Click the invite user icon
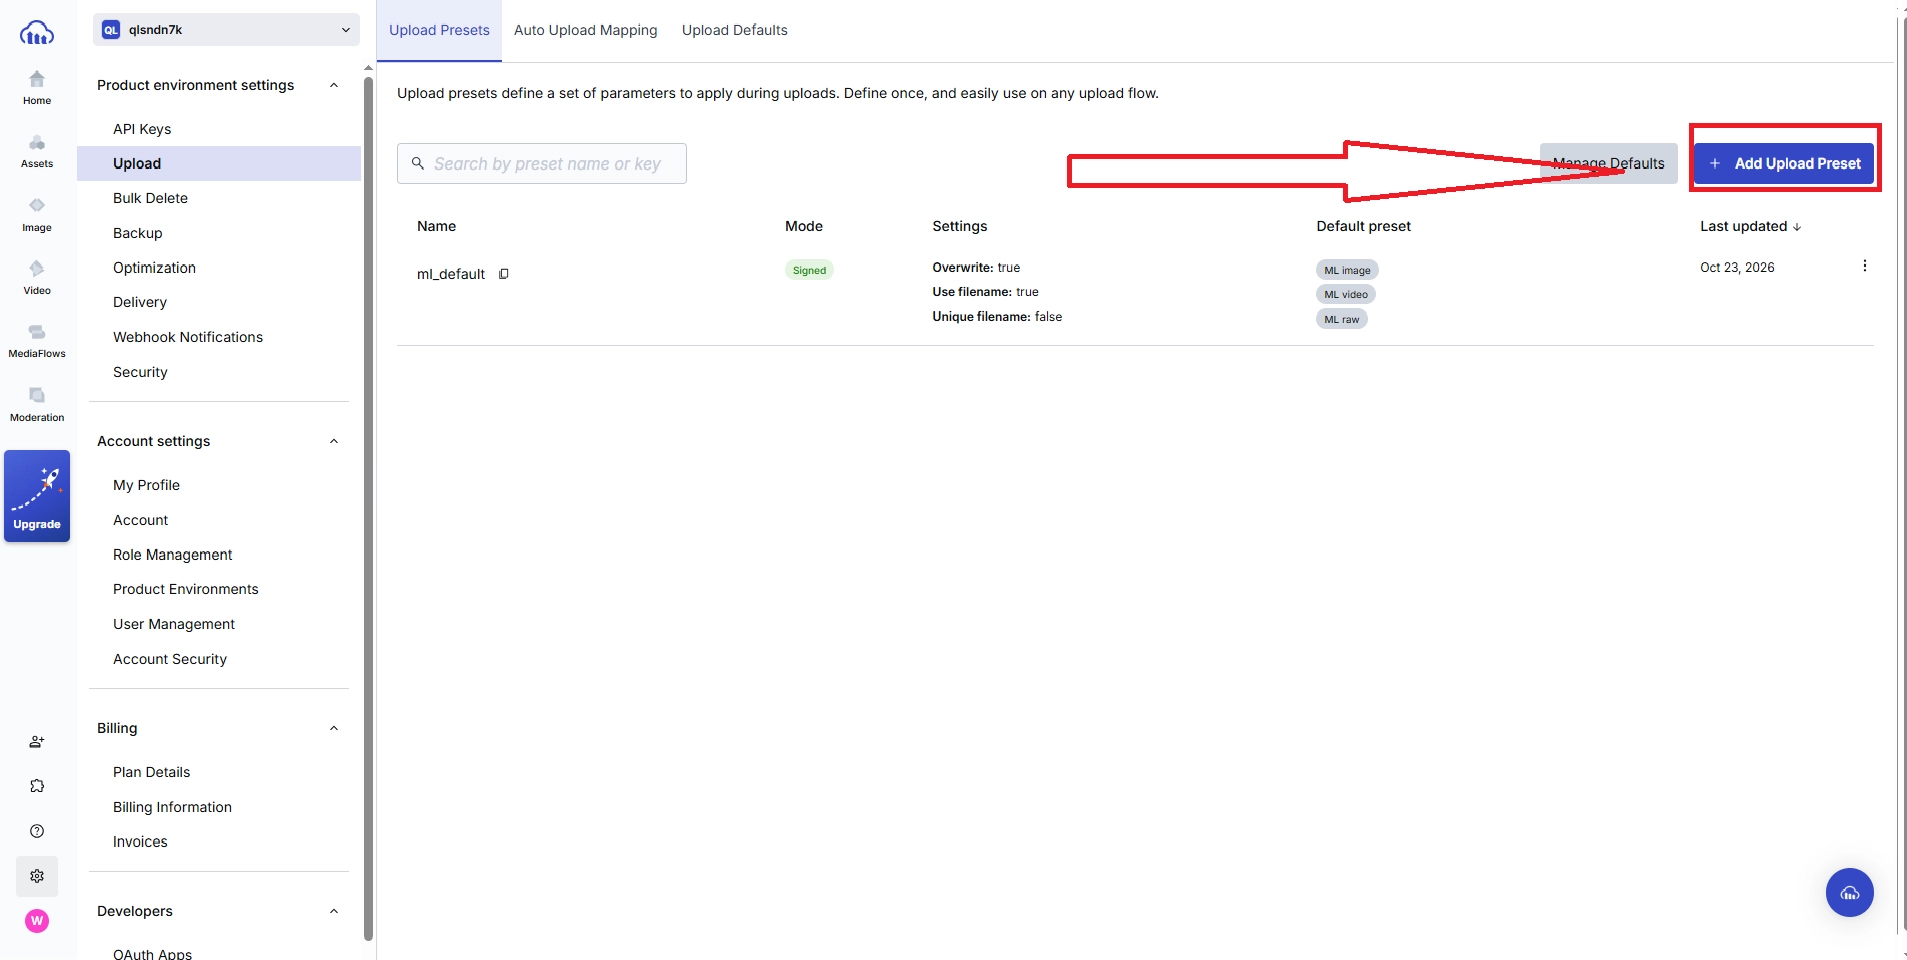The image size is (1907, 960). pyautogui.click(x=37, y=742)
